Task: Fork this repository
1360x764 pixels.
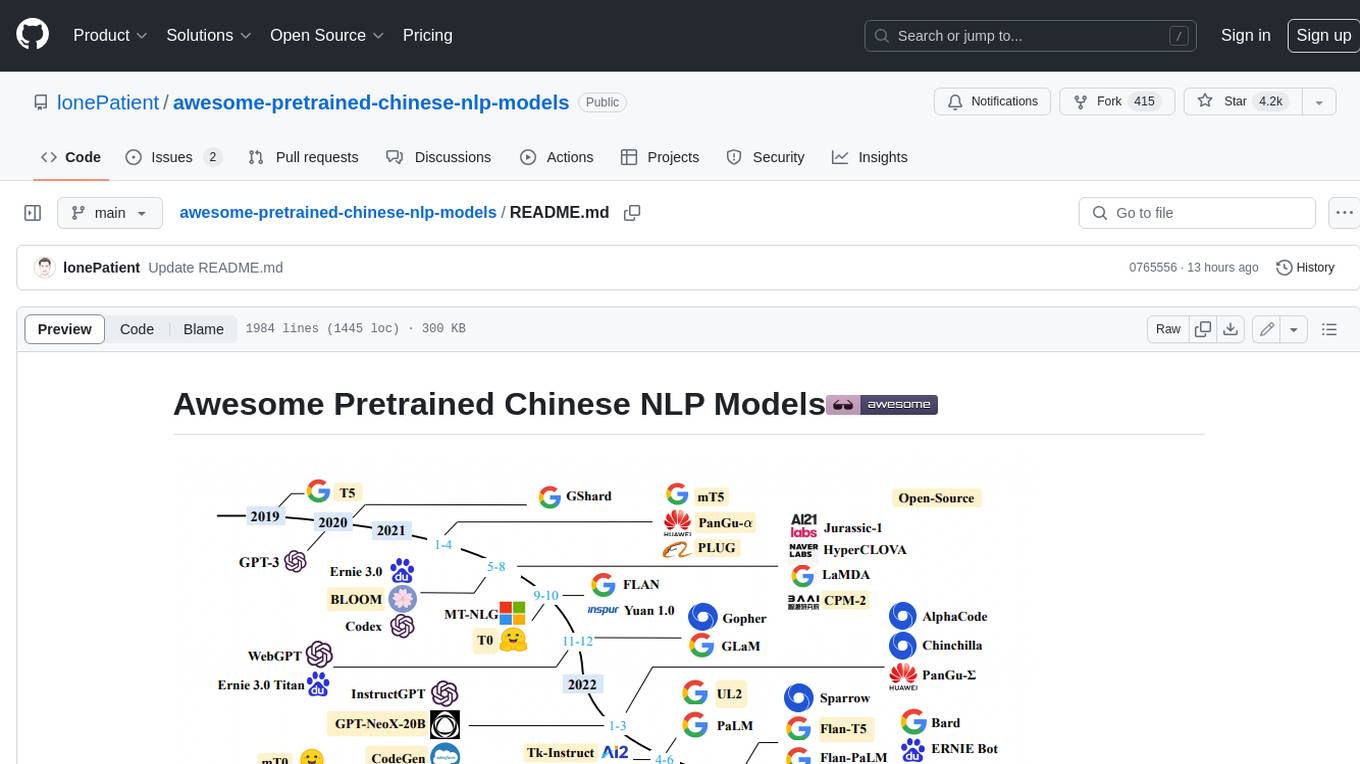Action: coord(1116,102)
